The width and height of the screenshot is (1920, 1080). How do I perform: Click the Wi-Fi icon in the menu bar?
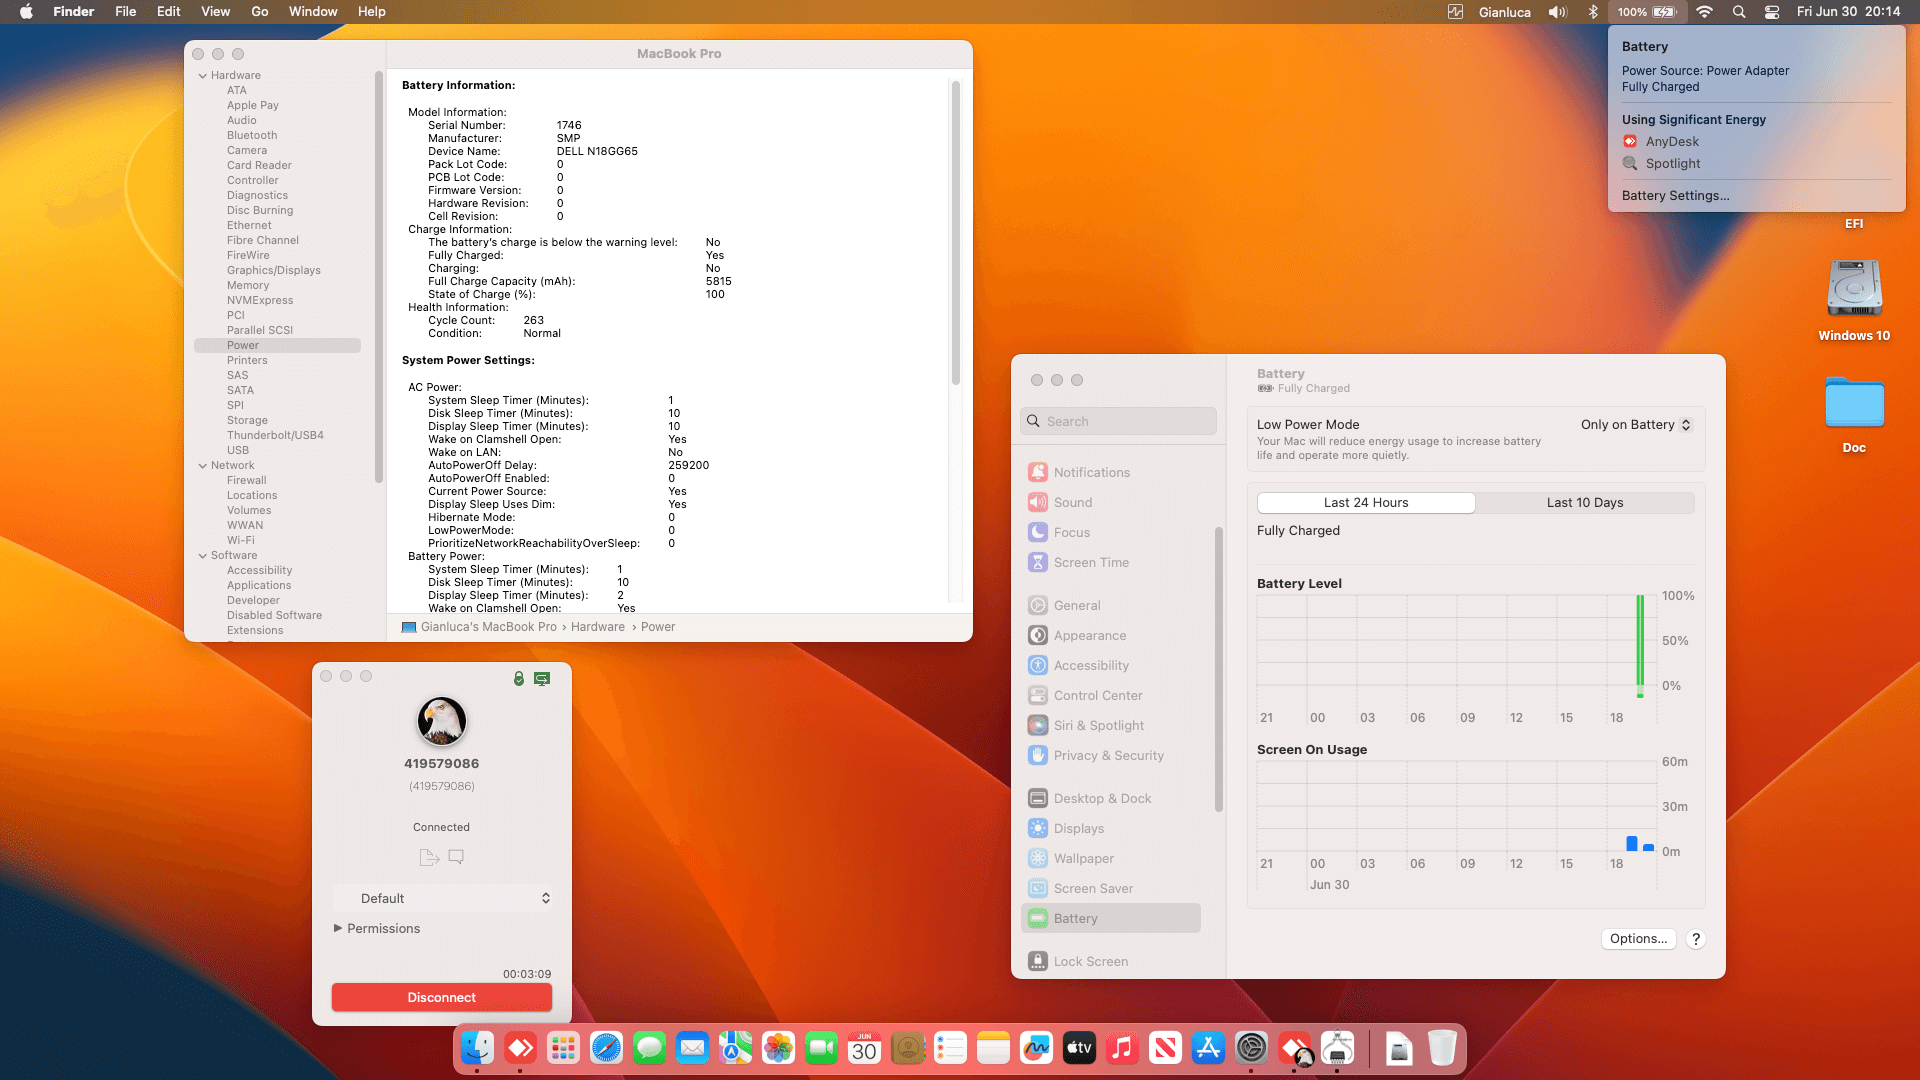coord(1705,12)
